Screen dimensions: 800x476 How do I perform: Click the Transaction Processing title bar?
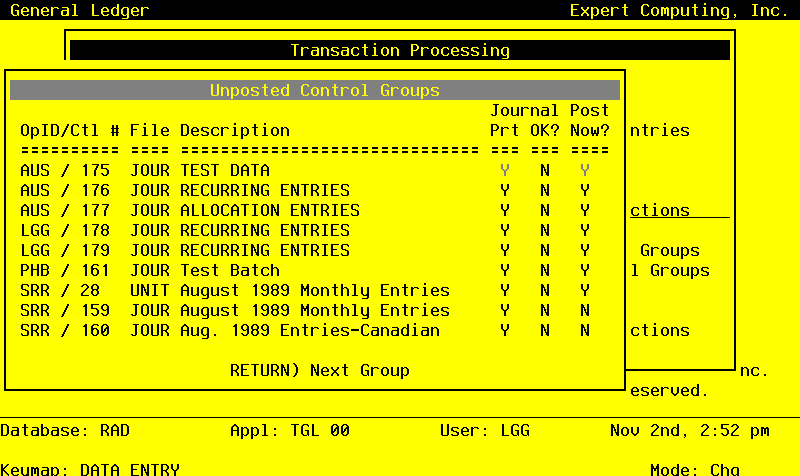click(400, 50)
